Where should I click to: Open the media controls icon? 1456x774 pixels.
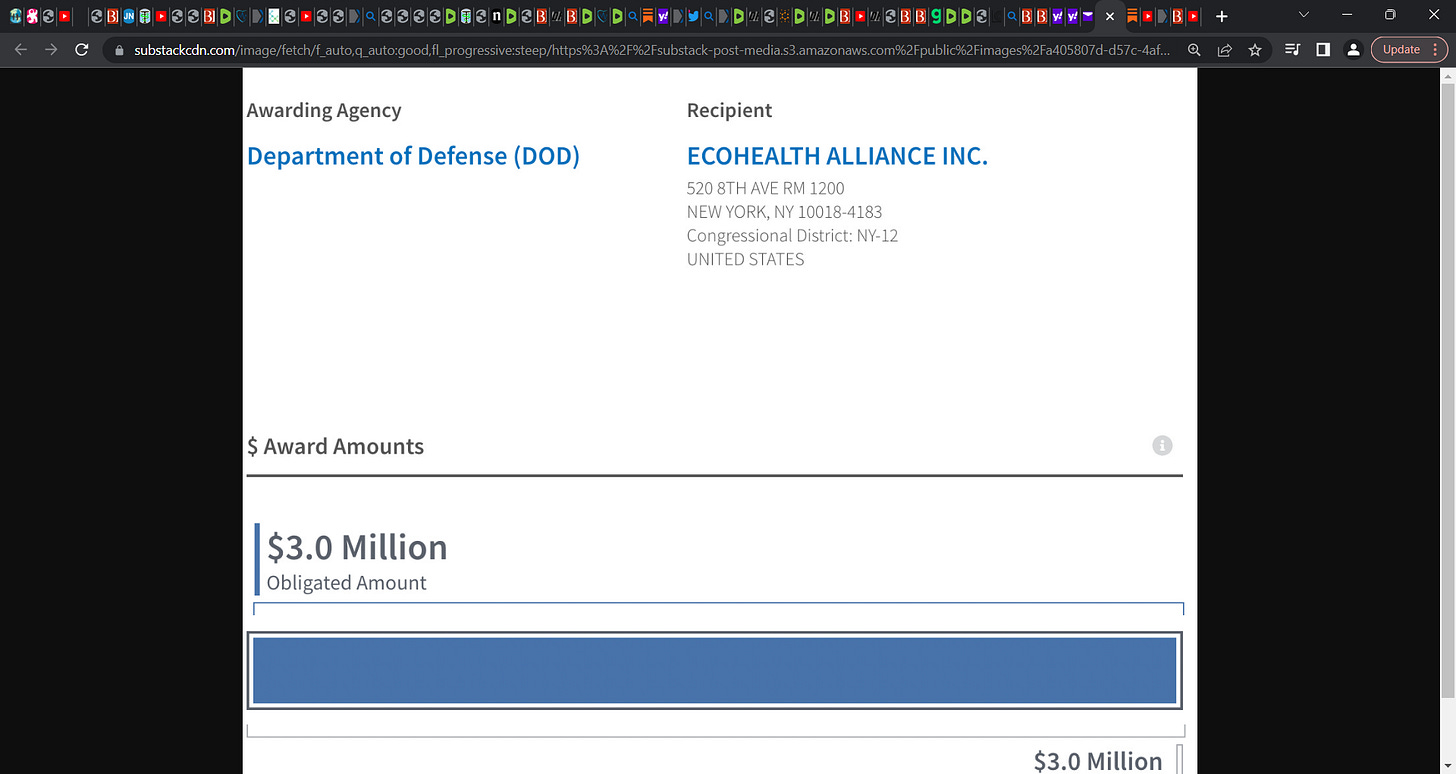point(1292,49)
